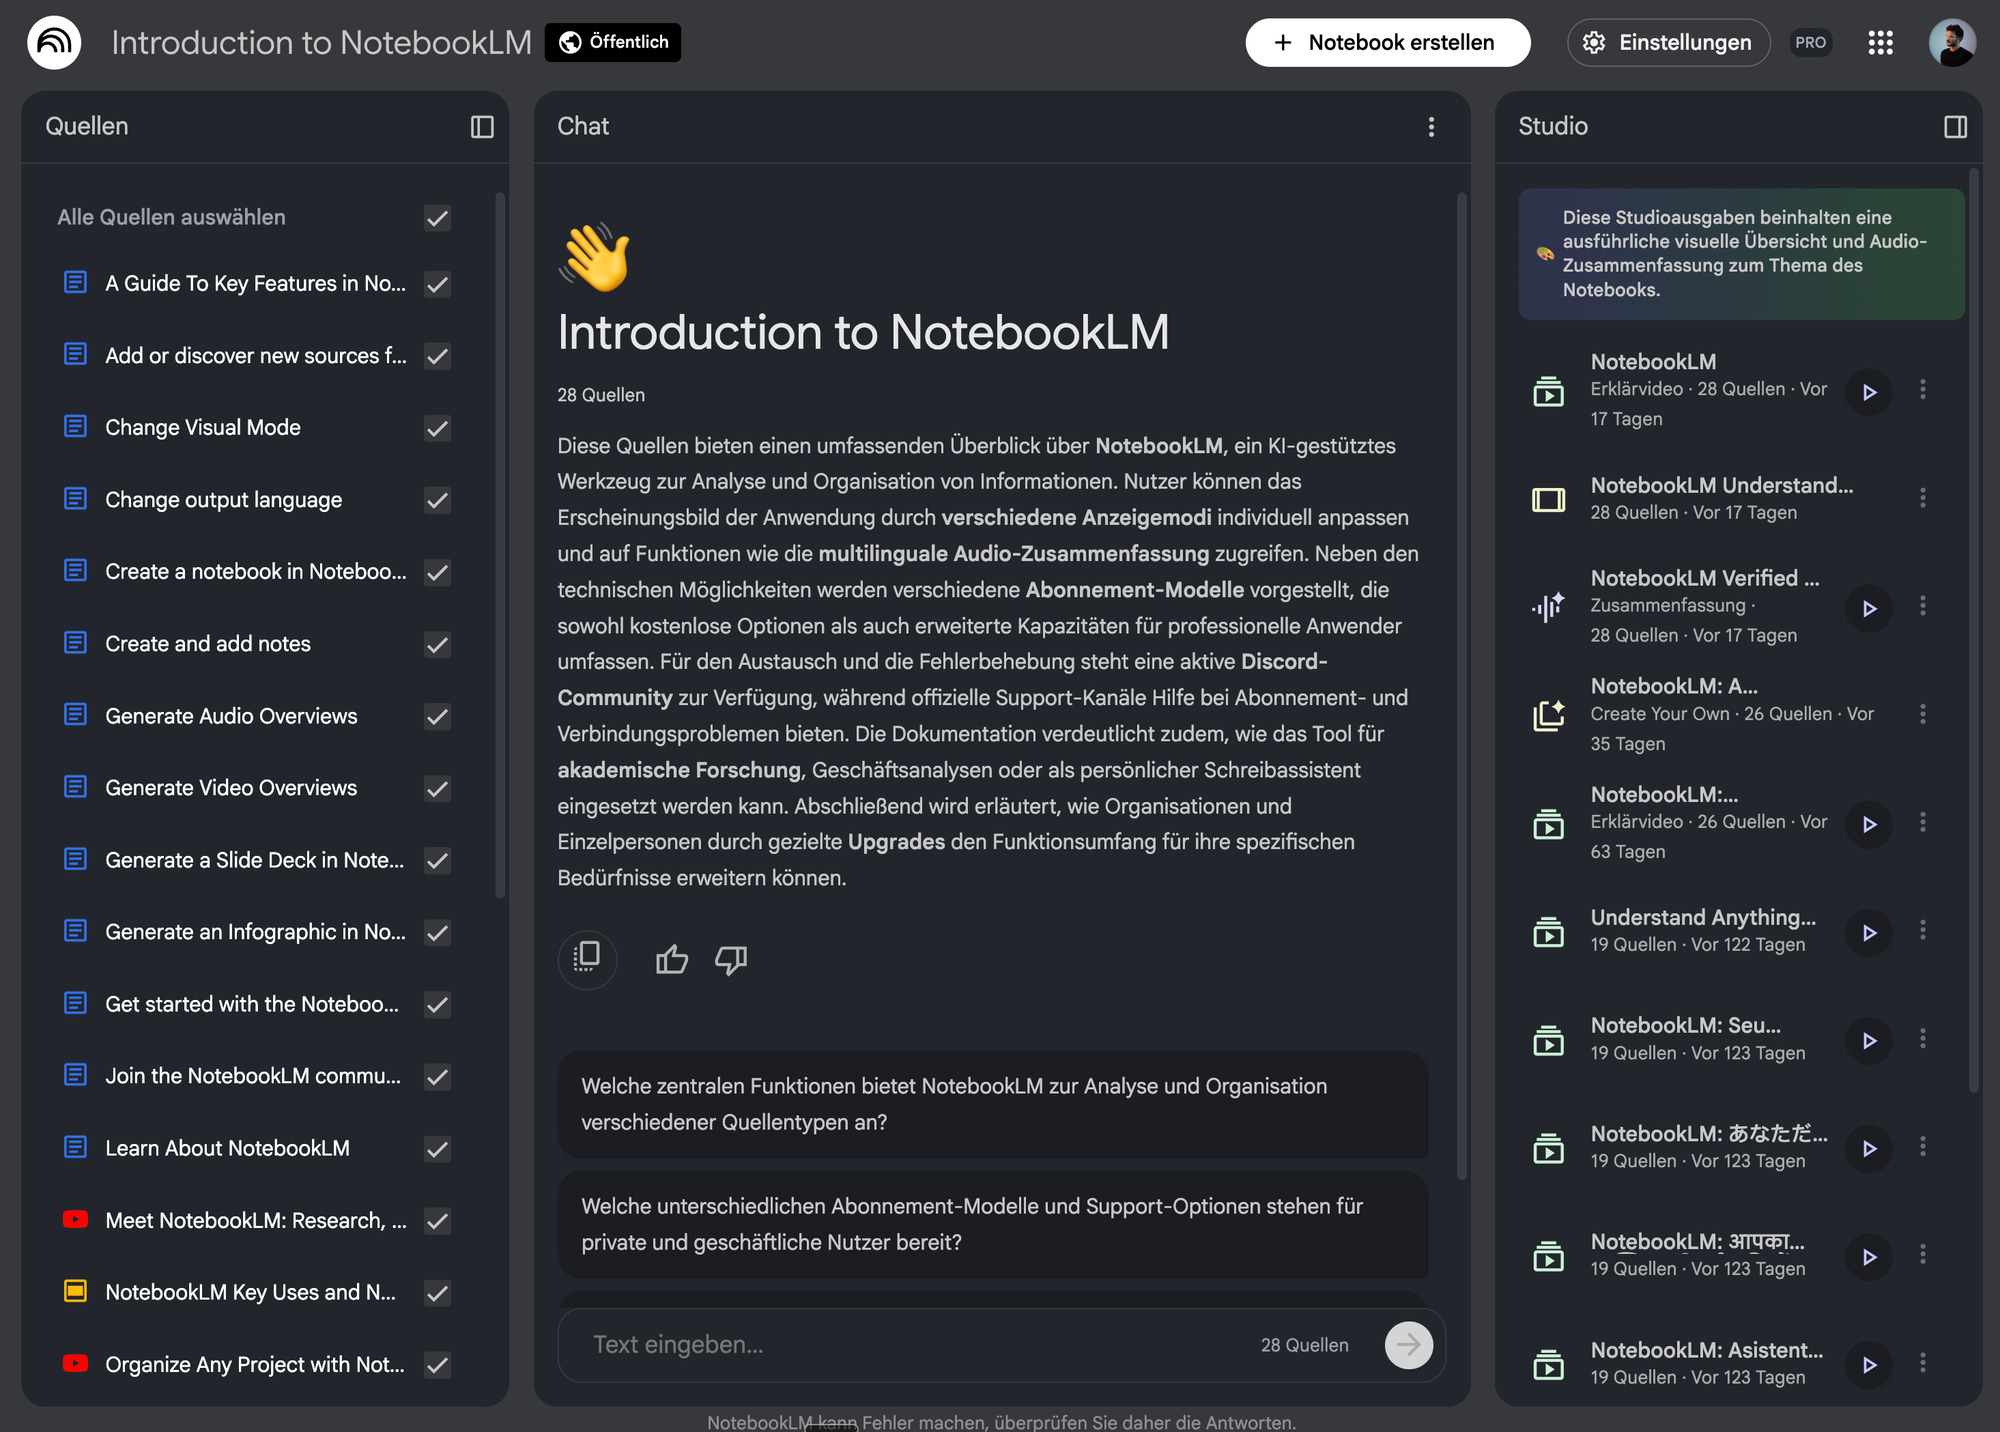The width and height of the screenshot is (2000, 1432).
Task: Open the 'Learn About NotebookLM' source
Action: [x=227, y=1148]
